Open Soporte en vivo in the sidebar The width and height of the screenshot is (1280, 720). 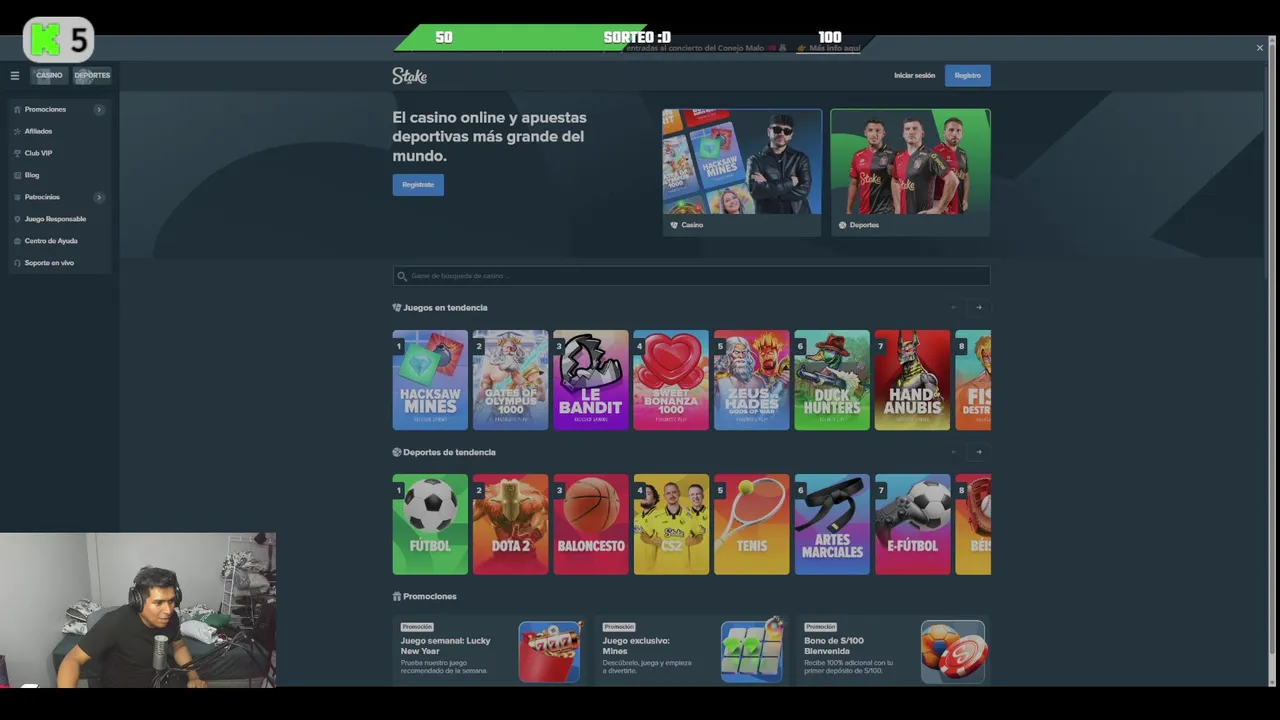point(49,263)
